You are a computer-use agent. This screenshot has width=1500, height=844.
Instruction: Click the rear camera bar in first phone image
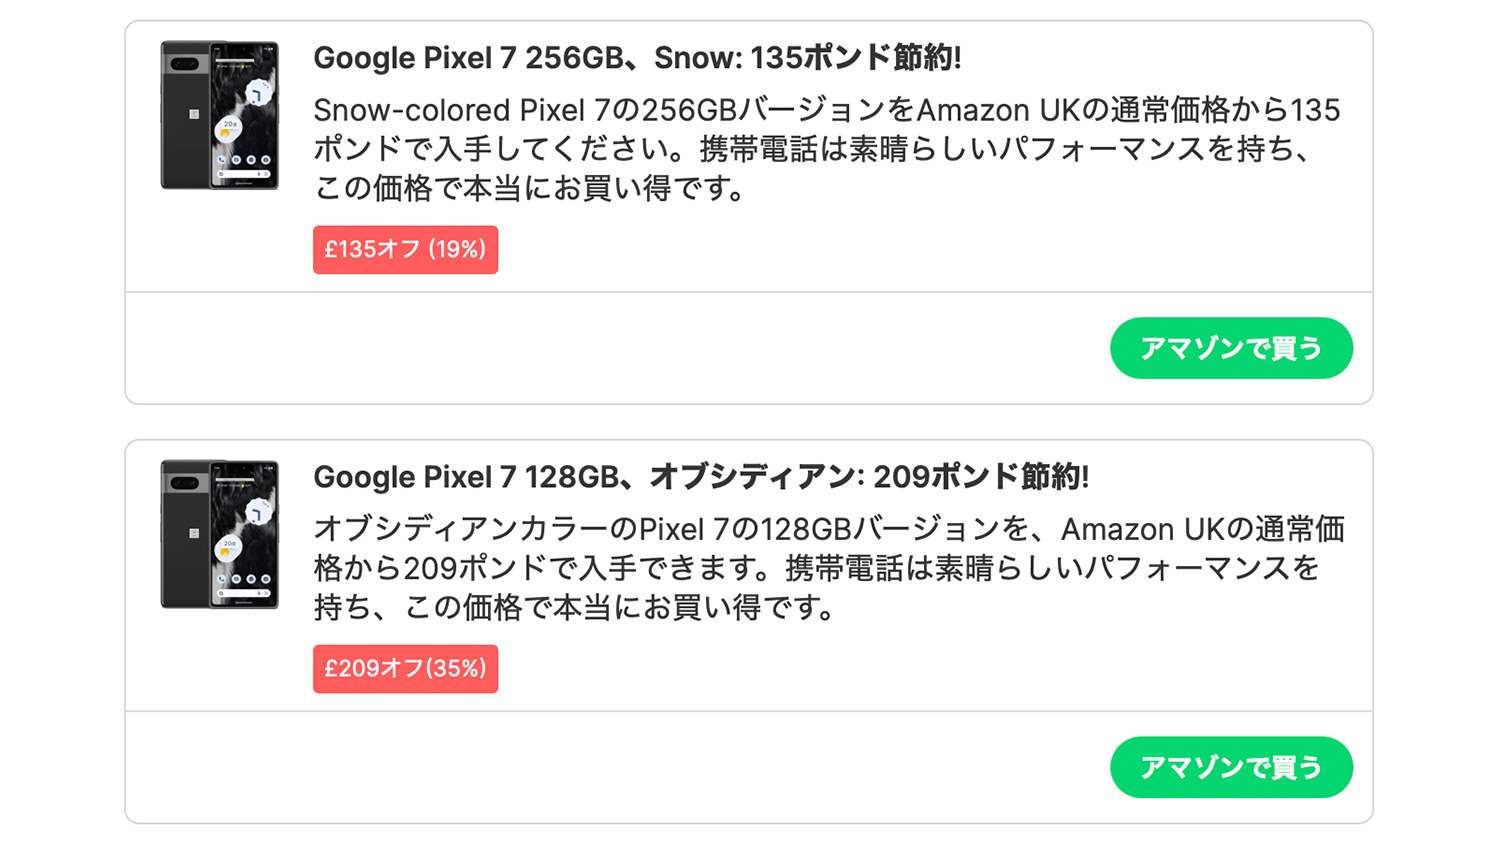point(184,64)
